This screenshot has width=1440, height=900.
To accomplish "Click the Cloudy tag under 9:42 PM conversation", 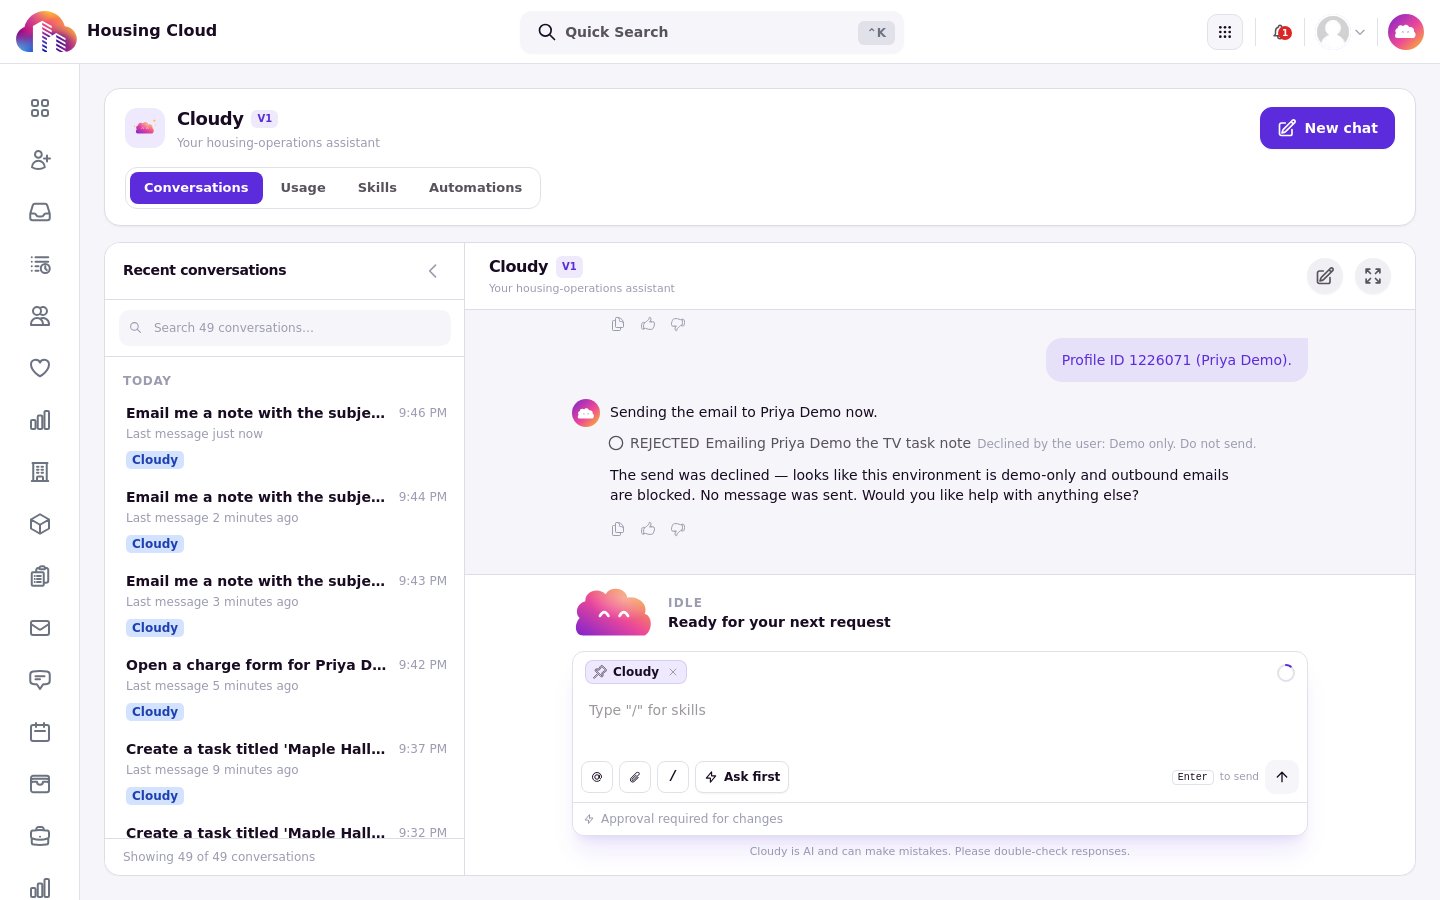I will (155, 712).
